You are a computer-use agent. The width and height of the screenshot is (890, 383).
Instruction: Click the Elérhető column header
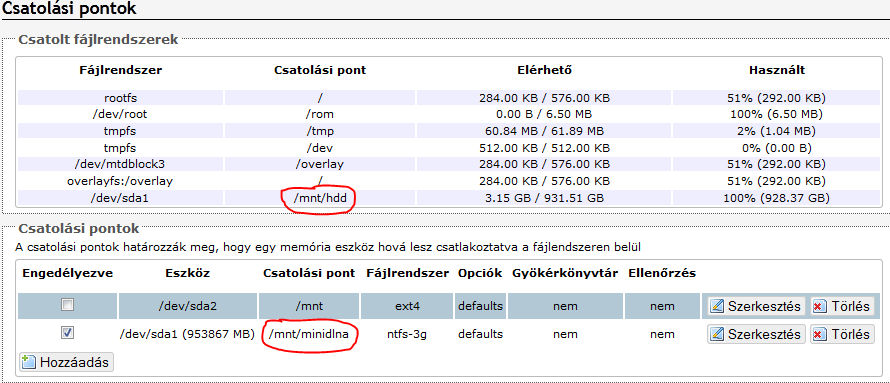pos(544,70)
